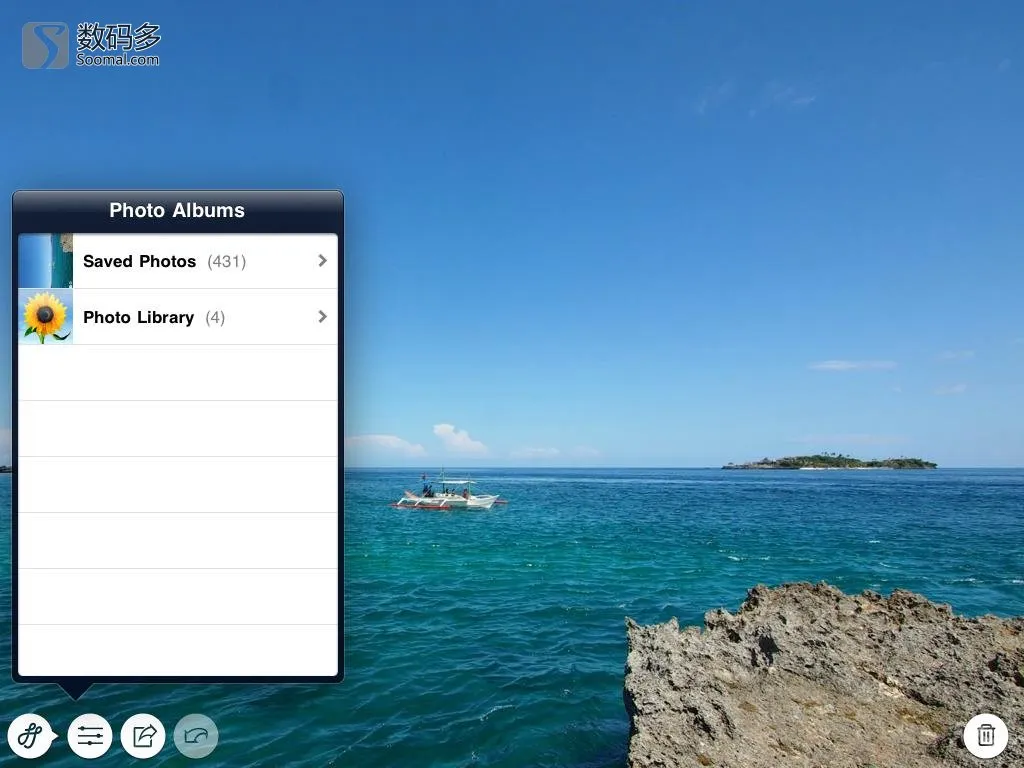
Task: Tap the share/export icon
Action: tap(143, 736)
